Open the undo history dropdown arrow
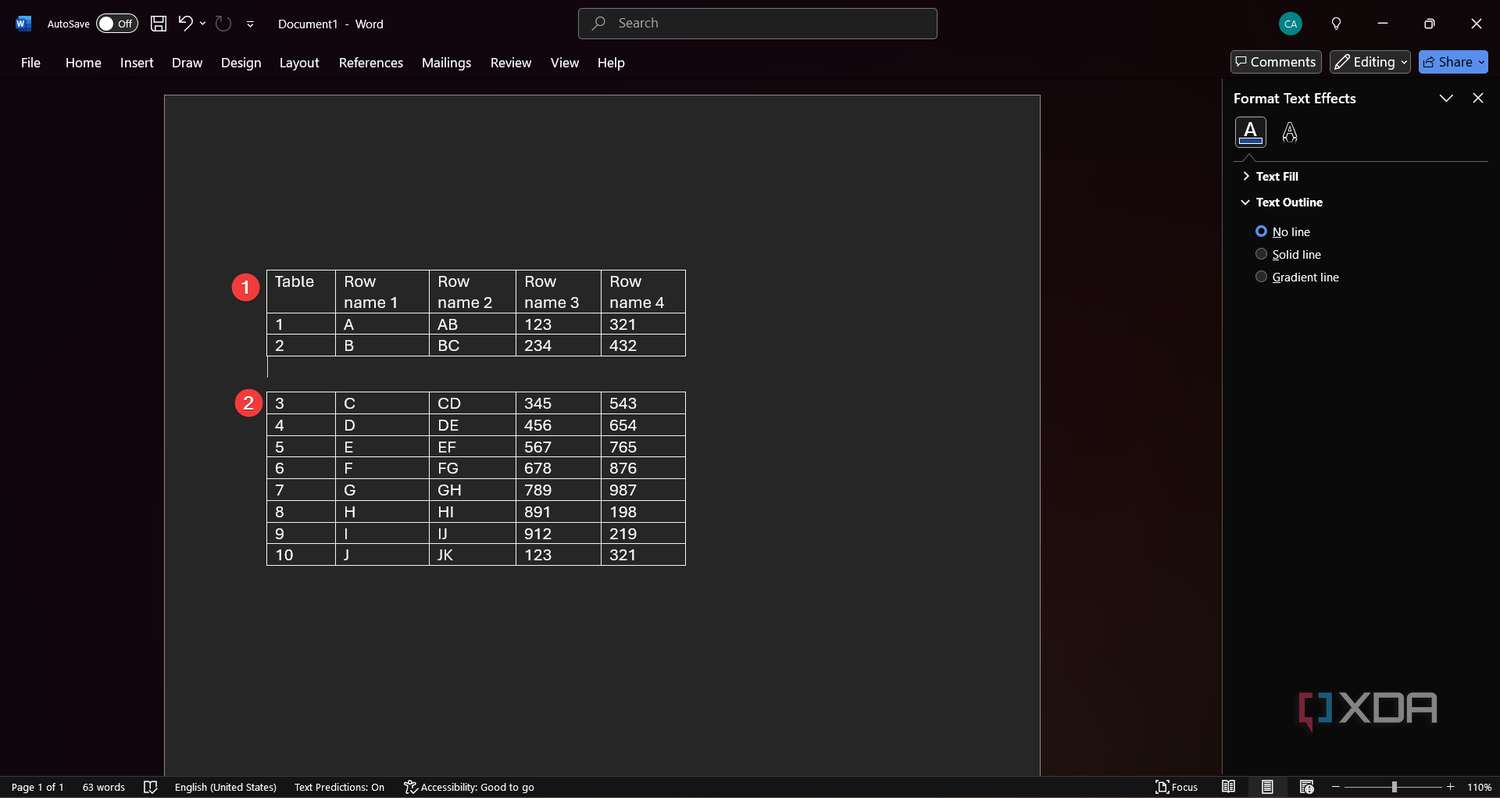The height and width of the screenshot is (798, 1500). [x=203, y=23]
